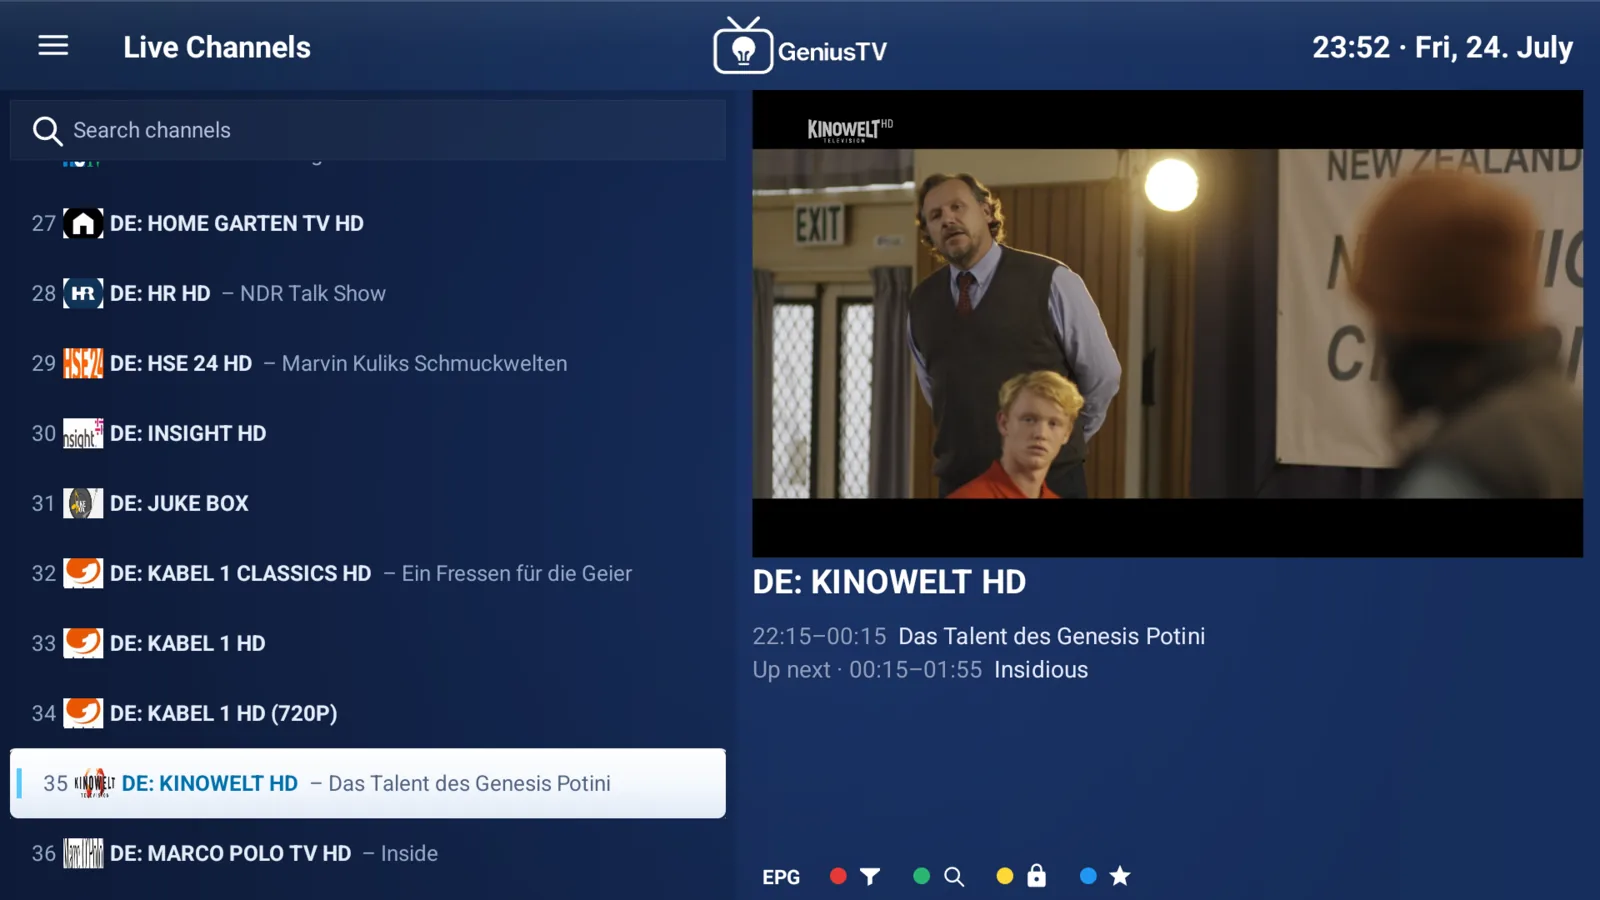Click the GeniusTV logo icon
This screenshot has height=900, width=1600.
click(x=743, y=46)
